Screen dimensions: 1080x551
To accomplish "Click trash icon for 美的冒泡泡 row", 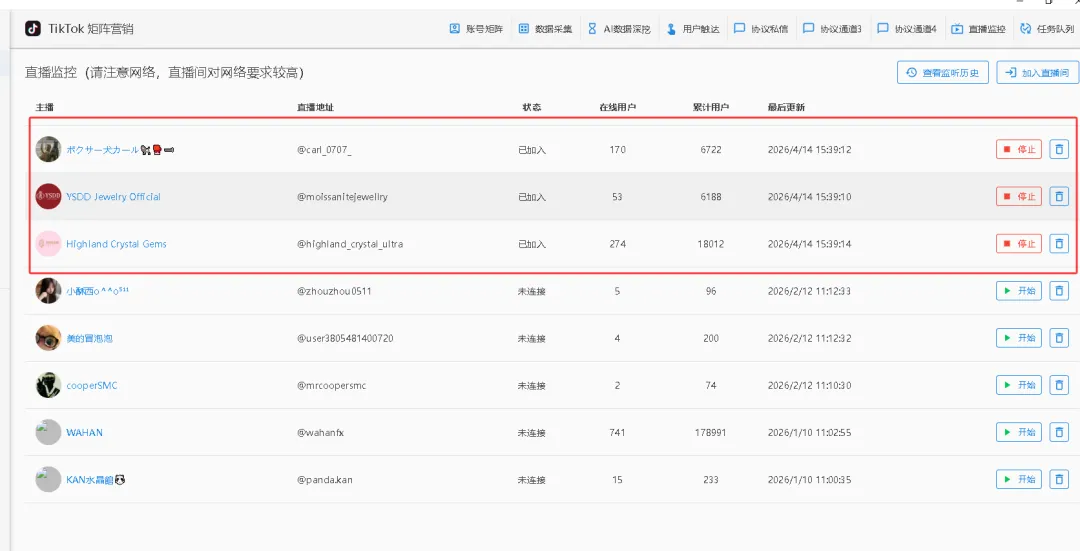I will coord(1059,337).
